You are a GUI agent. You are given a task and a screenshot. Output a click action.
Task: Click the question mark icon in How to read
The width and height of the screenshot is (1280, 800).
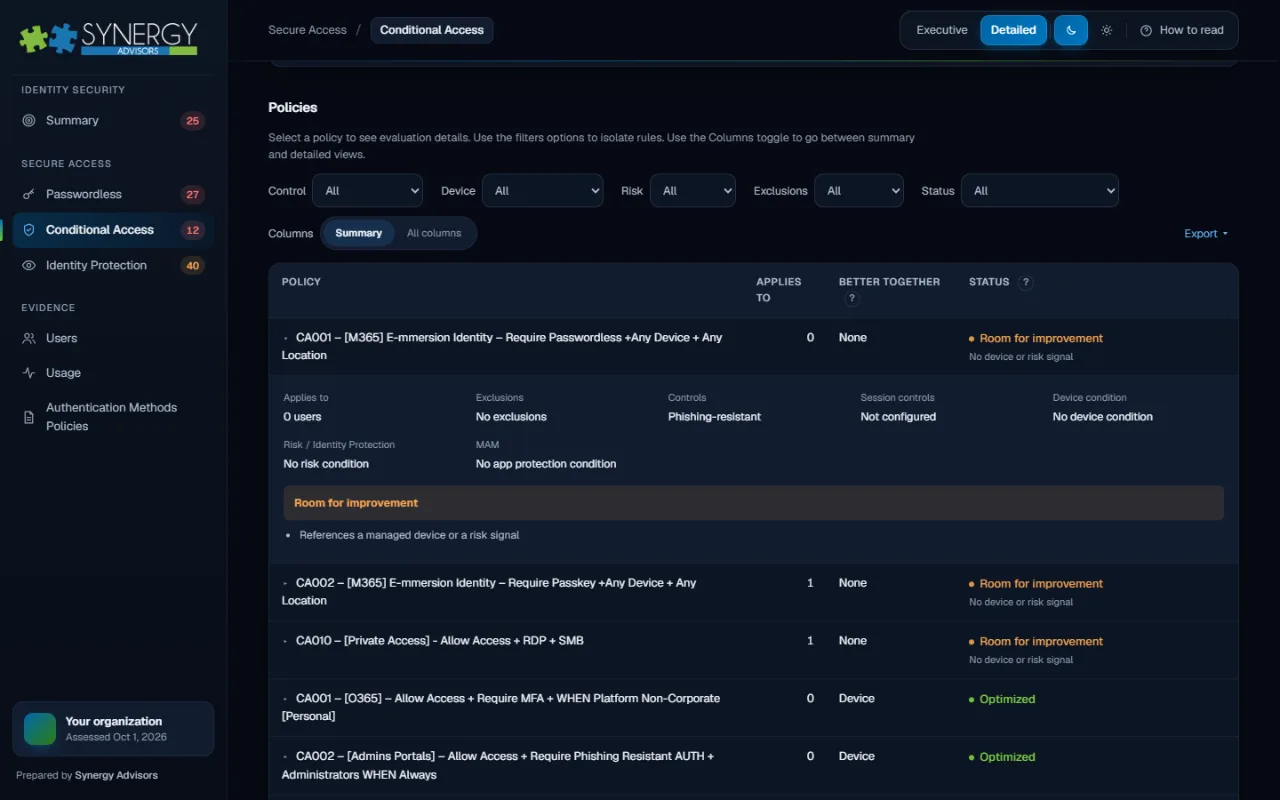[x=1146, y=30]
